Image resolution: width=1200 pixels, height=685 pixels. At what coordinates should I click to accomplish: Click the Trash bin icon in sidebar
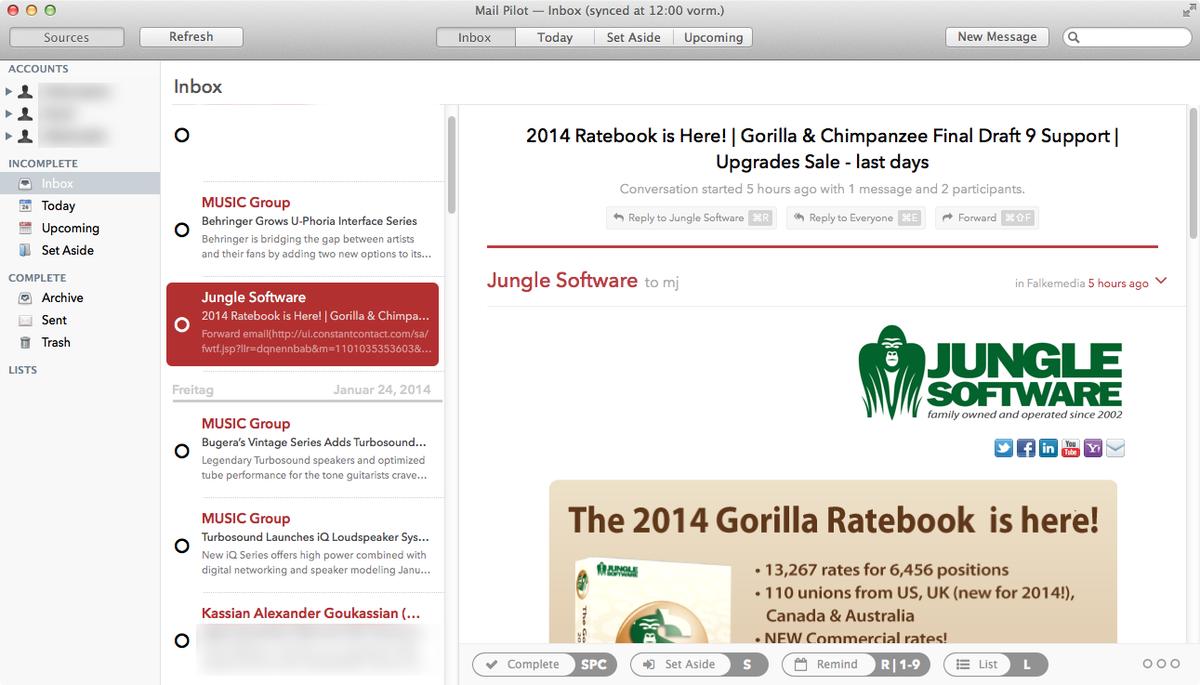pyautogui.click(x=26, y=342)
